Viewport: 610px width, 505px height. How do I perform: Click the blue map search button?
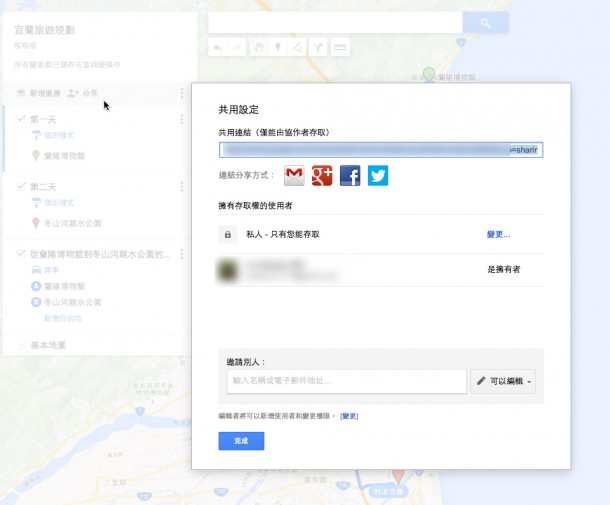[486, 23]
